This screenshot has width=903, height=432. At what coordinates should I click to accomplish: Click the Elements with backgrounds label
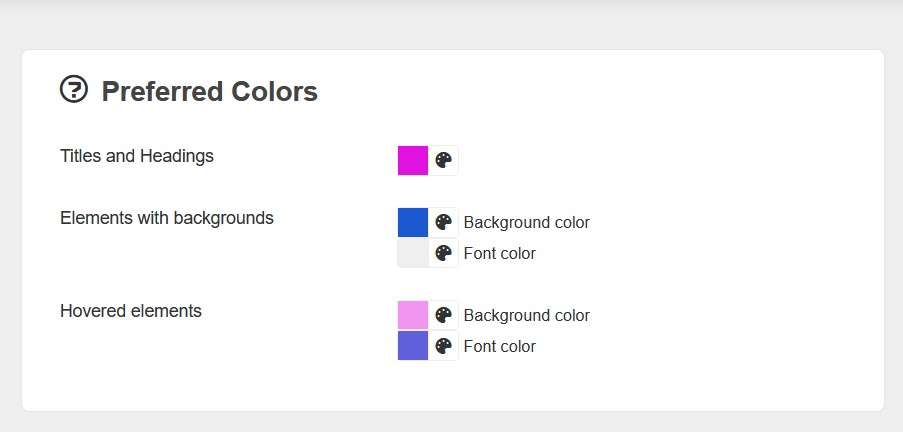[x=167, y=218]
